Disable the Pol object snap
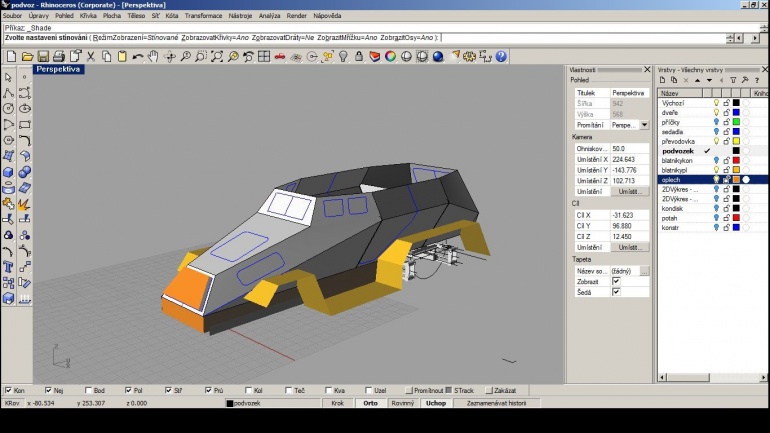 (128, 390)
